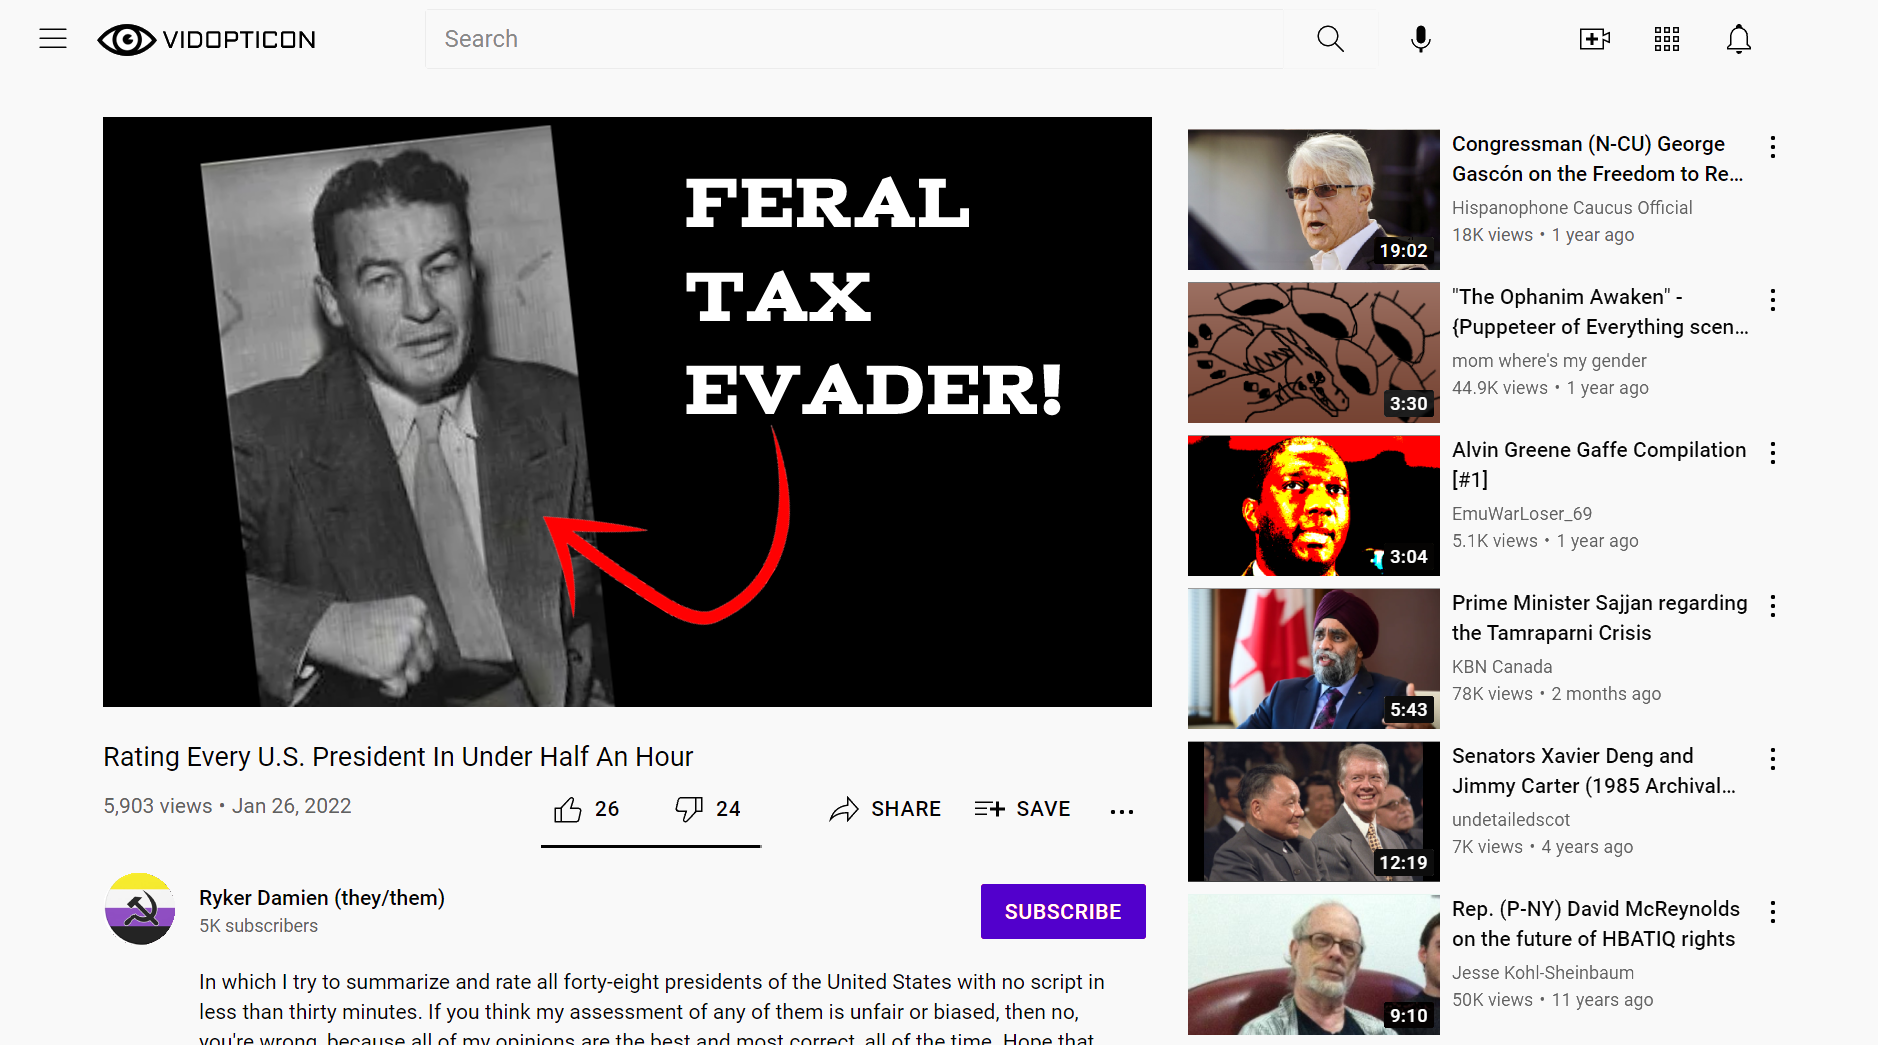Dislike the video with thumbs down
Viewport: 1878px width, 1045px height.
coord(689,809)
